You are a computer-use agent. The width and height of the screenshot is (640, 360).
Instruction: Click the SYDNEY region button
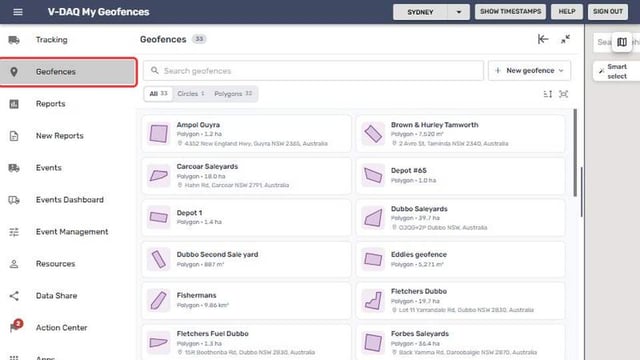[420, 12]
